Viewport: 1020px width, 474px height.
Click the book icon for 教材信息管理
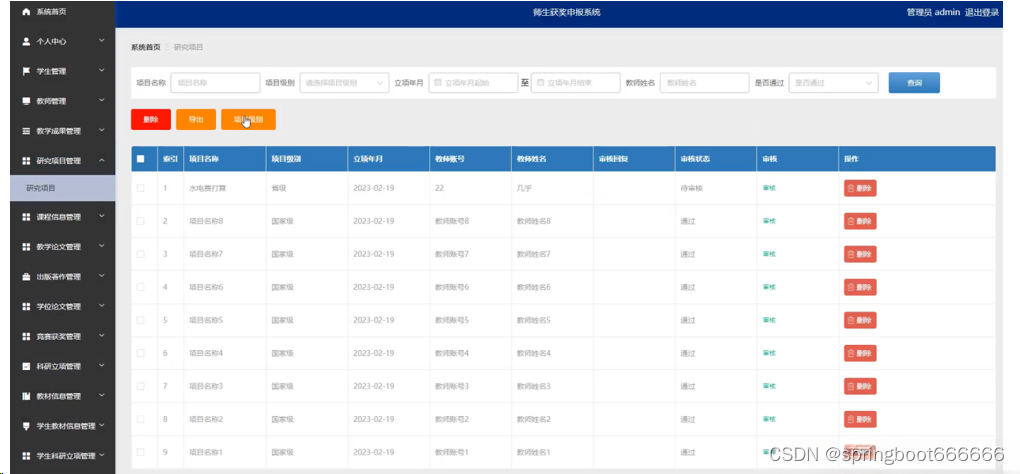pos(26,396)
